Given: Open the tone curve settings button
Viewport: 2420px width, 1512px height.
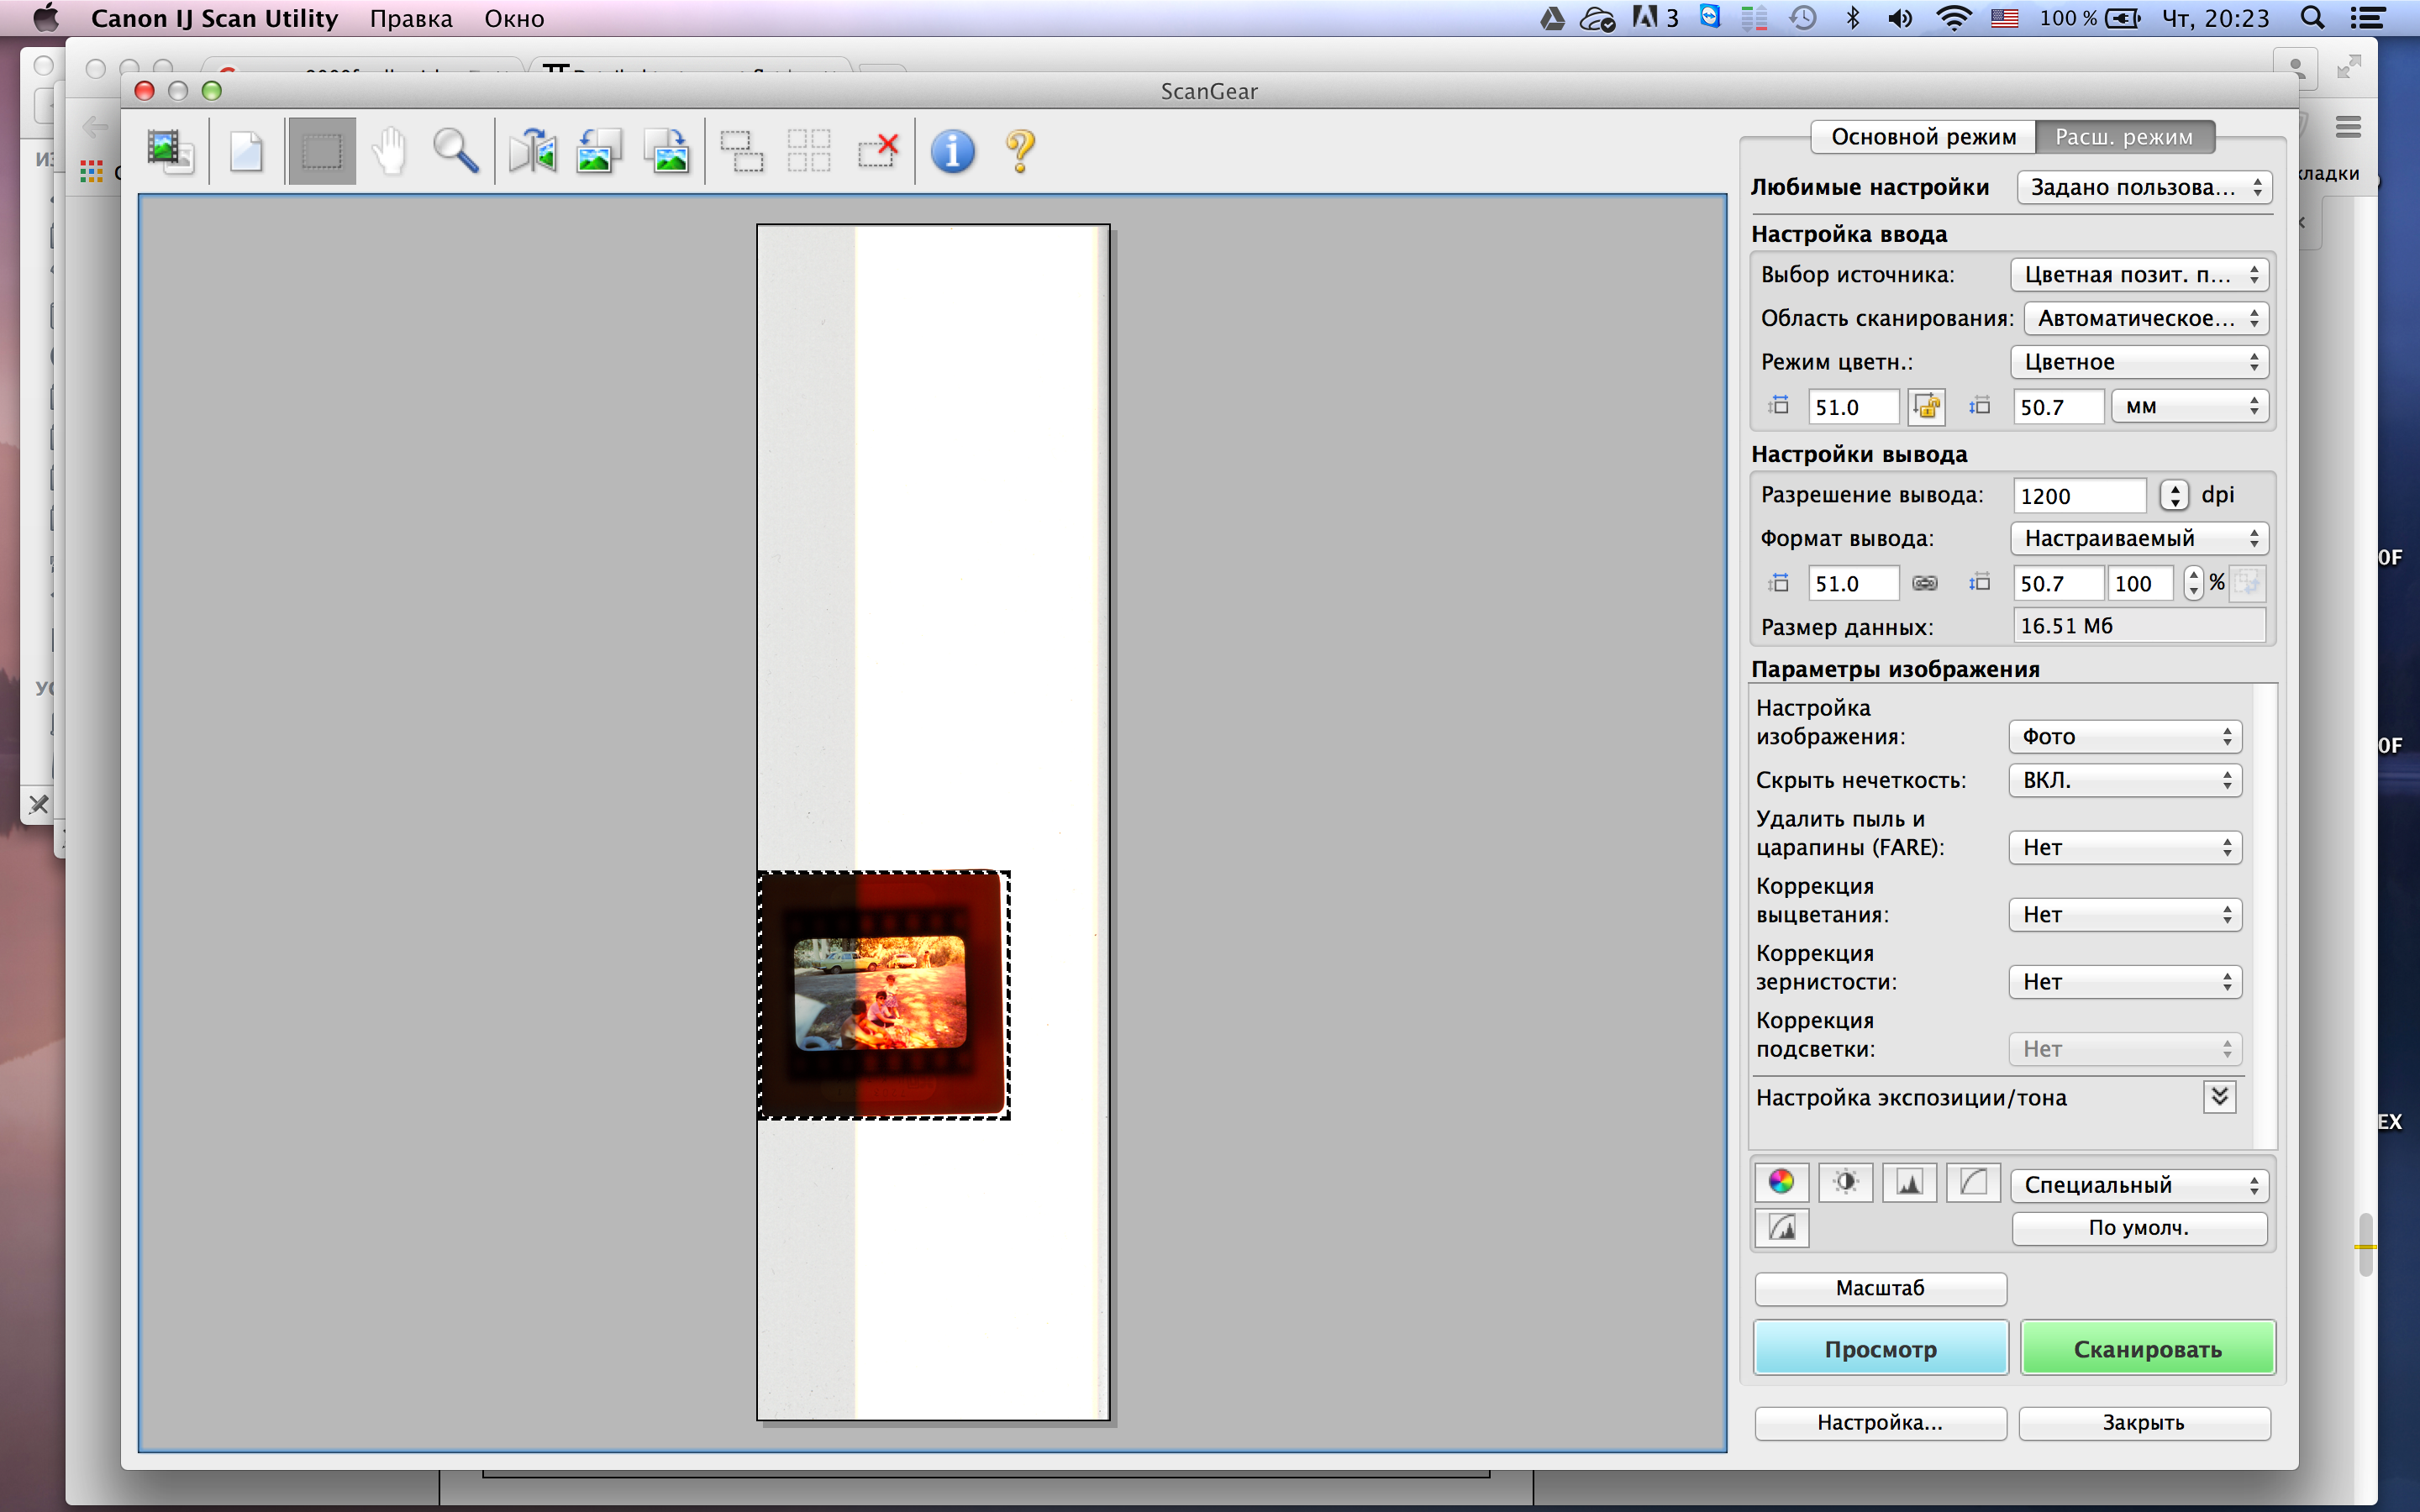Looking at the screenshot, I should click(x=1972, y=1182).
